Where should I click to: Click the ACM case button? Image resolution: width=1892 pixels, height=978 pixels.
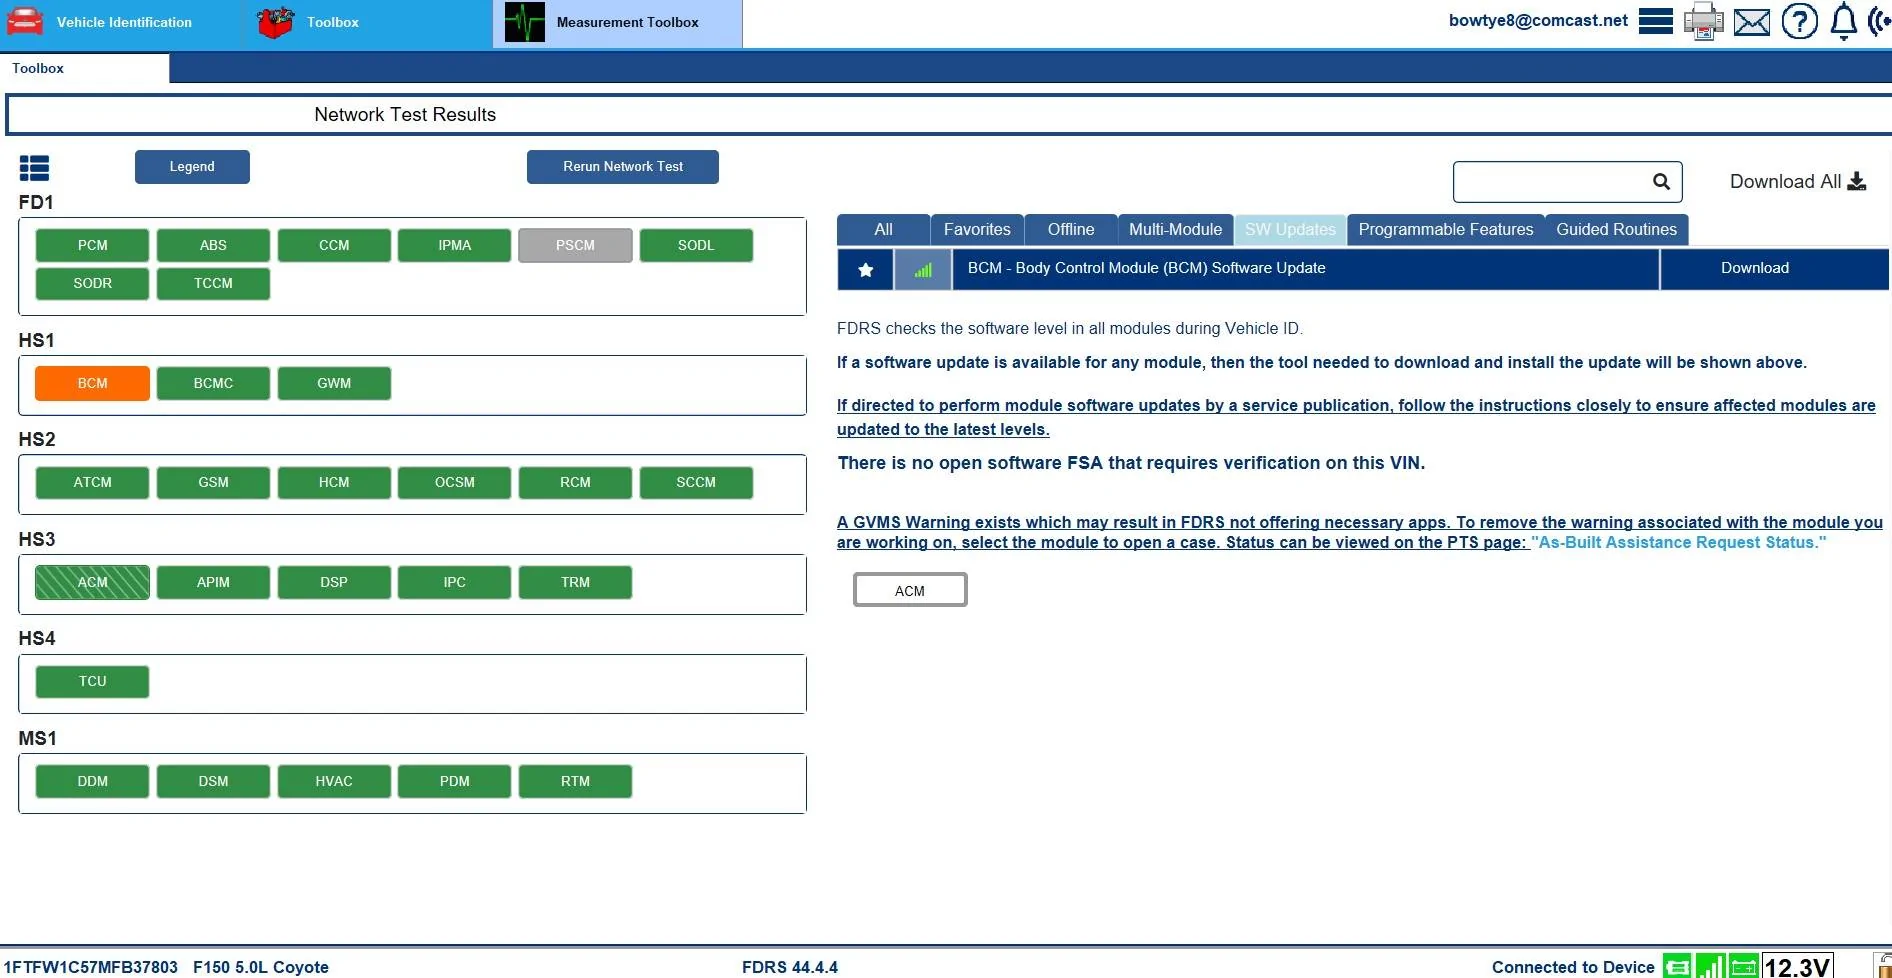pyautogui.click(x=909, y=590)
